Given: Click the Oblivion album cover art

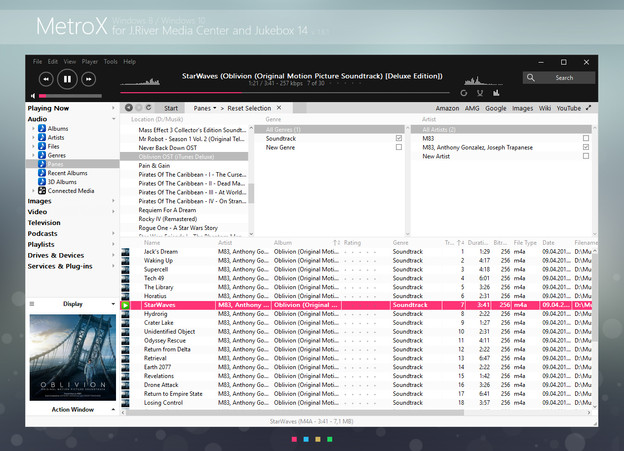Looking at the screenshot, I should point(73,357).
